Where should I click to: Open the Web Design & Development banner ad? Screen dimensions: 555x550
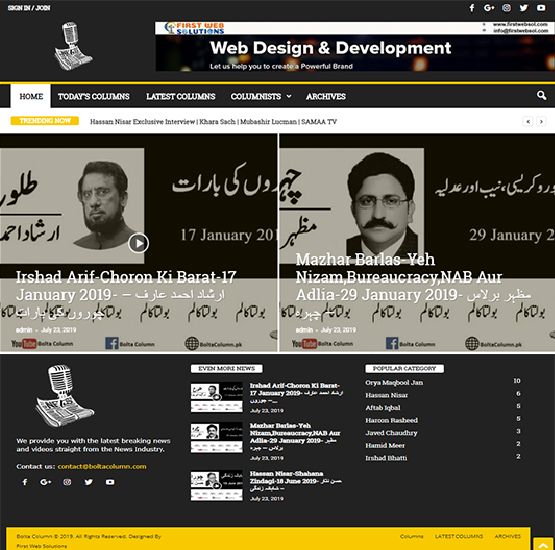pos(355,46)
